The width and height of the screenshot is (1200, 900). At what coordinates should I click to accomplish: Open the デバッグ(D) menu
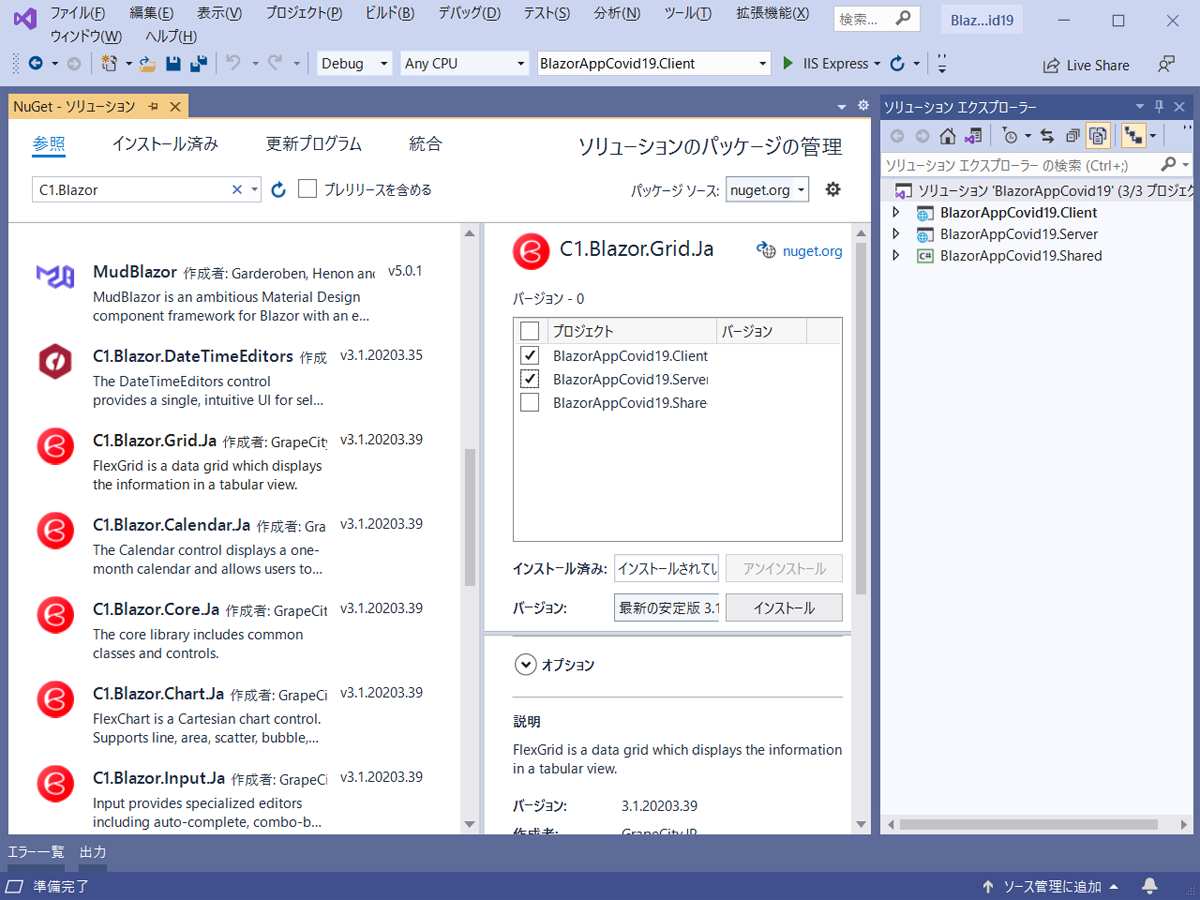point(469,13)
